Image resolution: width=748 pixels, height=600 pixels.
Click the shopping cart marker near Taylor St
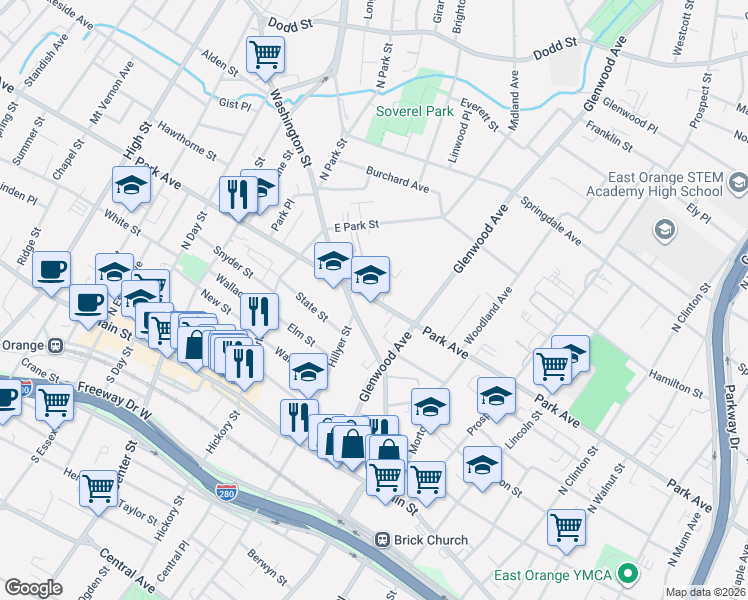click(x=98, y=488)
